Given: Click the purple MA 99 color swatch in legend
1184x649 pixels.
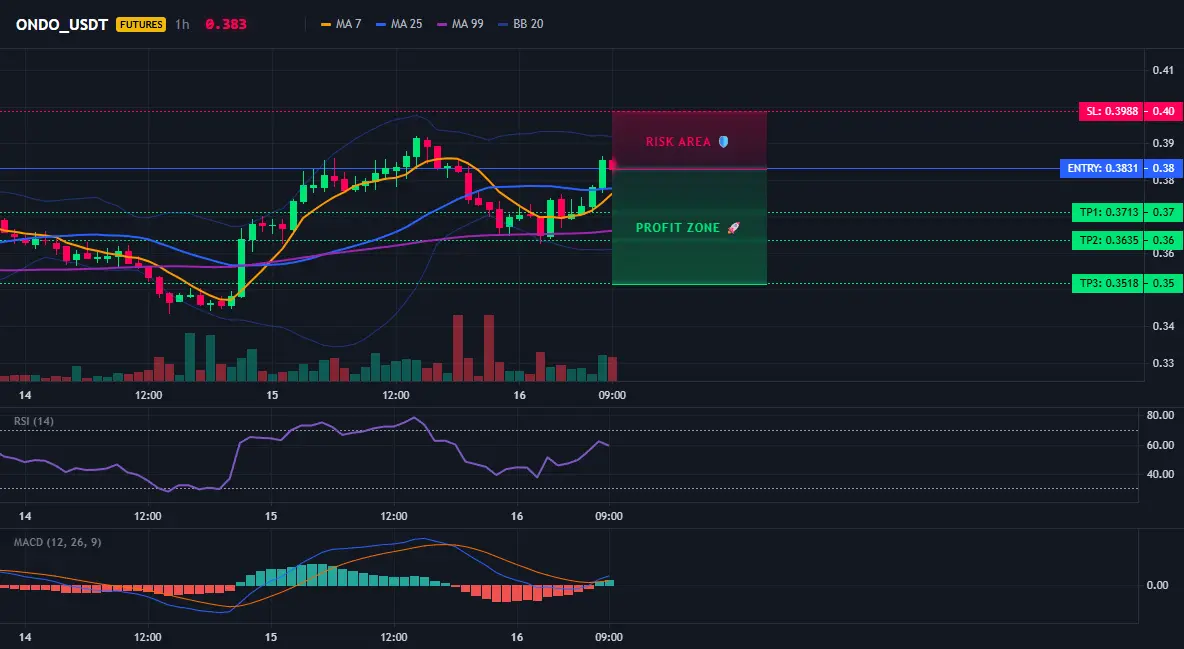Looking at the screenshot, I should tap(442, 24).
